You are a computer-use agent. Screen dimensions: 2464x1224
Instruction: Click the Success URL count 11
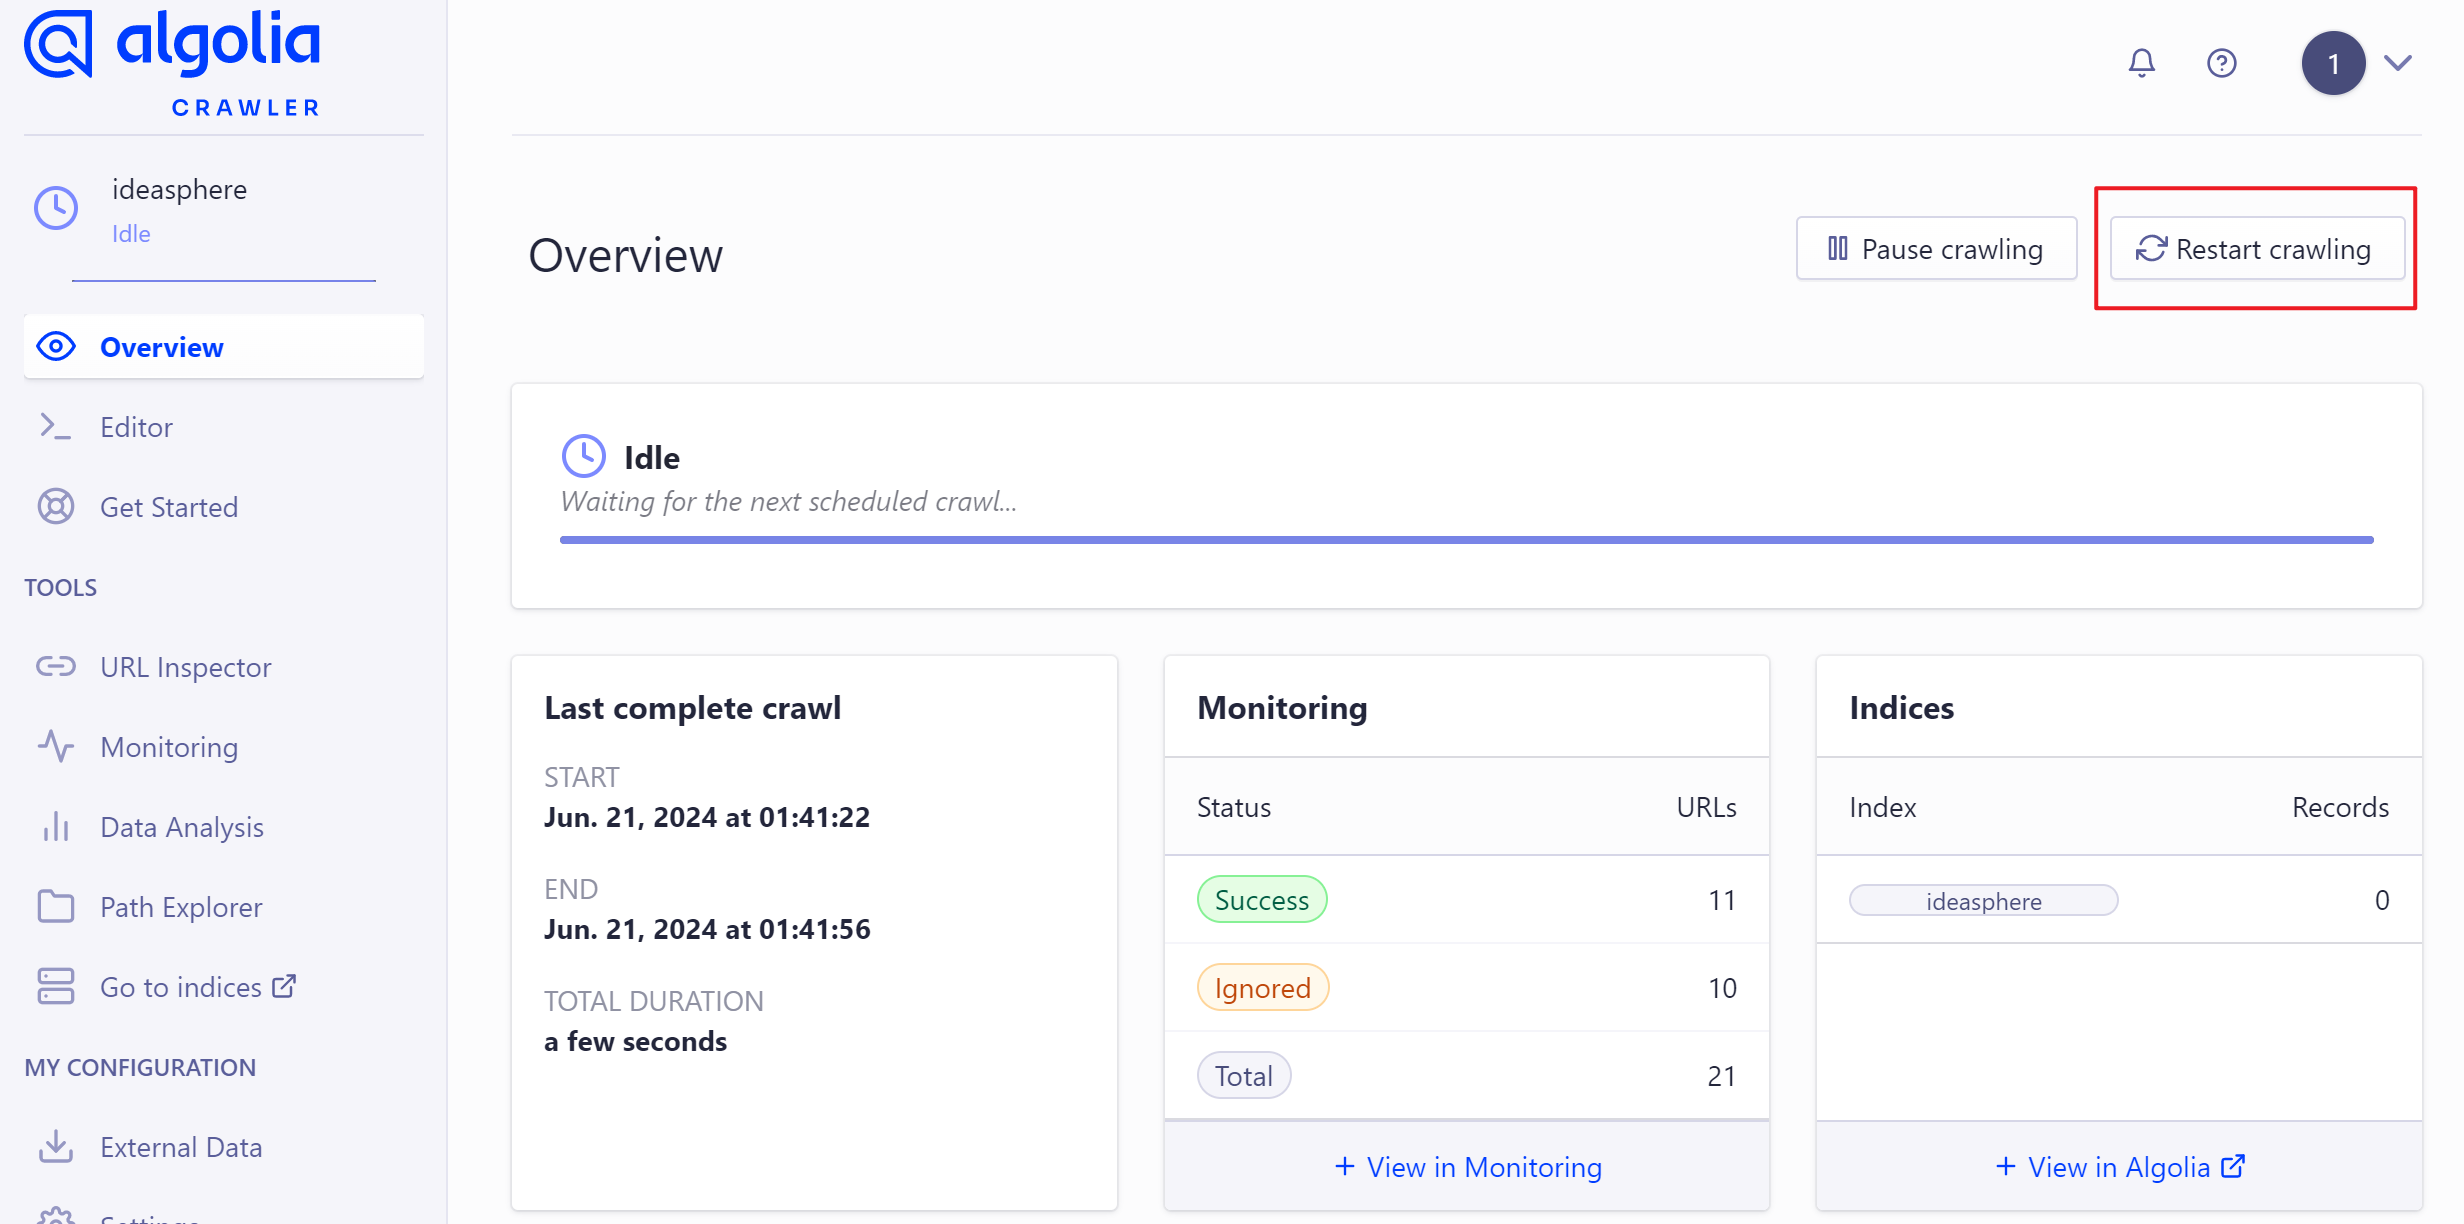(x=1721, y=900)
